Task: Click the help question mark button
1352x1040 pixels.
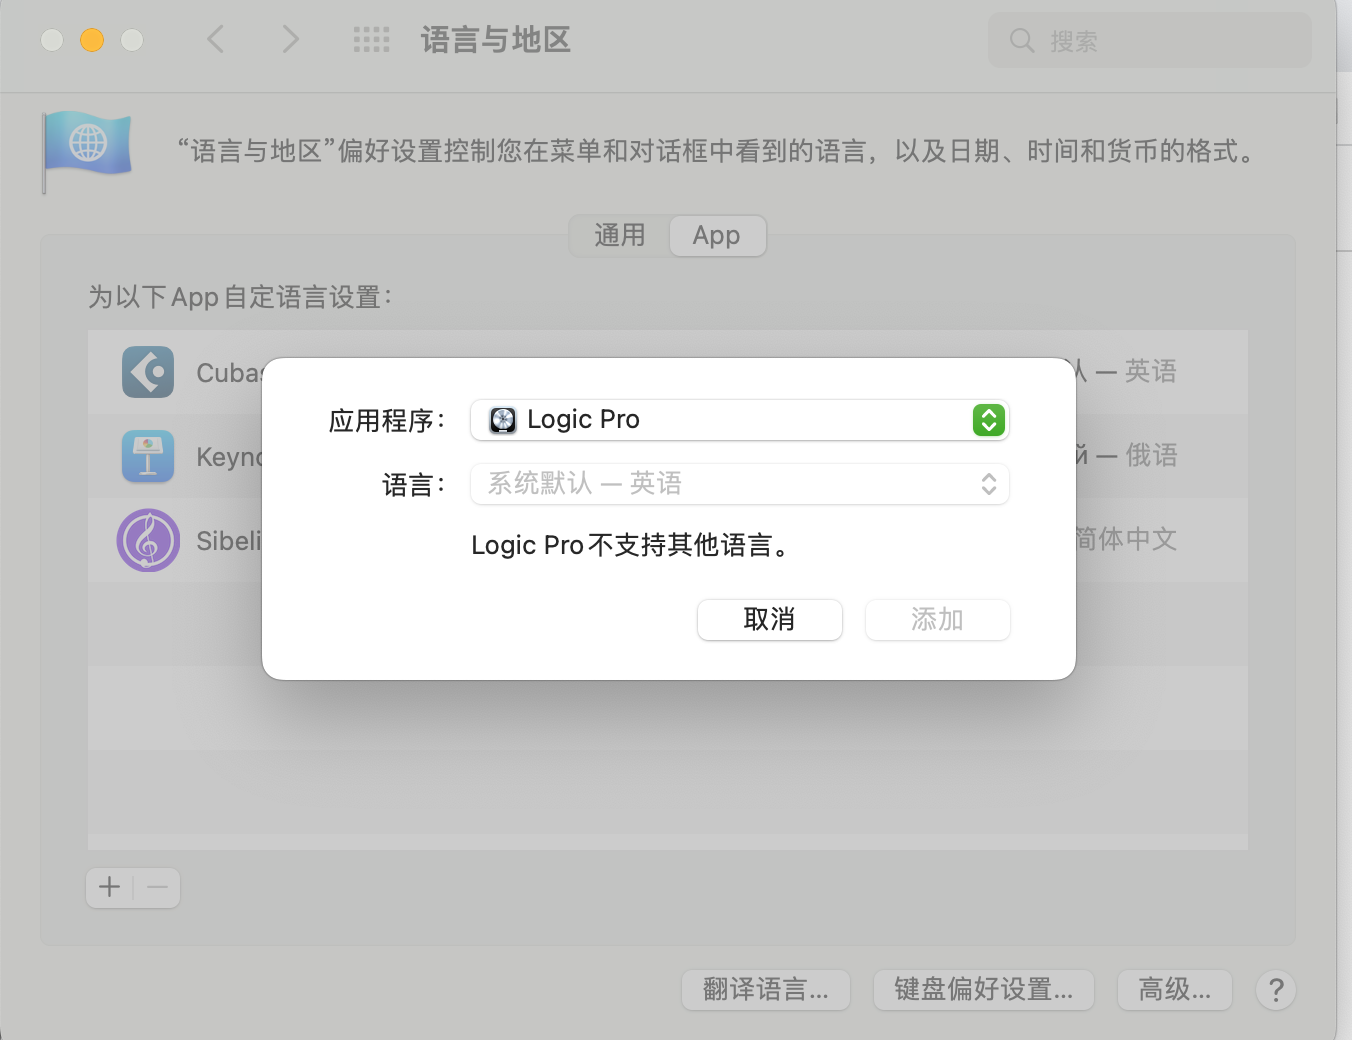Action: point(1276,990)
